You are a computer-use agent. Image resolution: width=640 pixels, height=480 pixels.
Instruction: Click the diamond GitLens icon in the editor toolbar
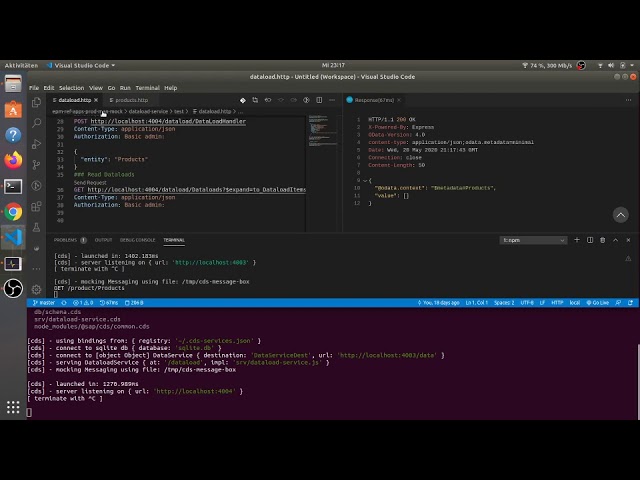tap(242, 100)
